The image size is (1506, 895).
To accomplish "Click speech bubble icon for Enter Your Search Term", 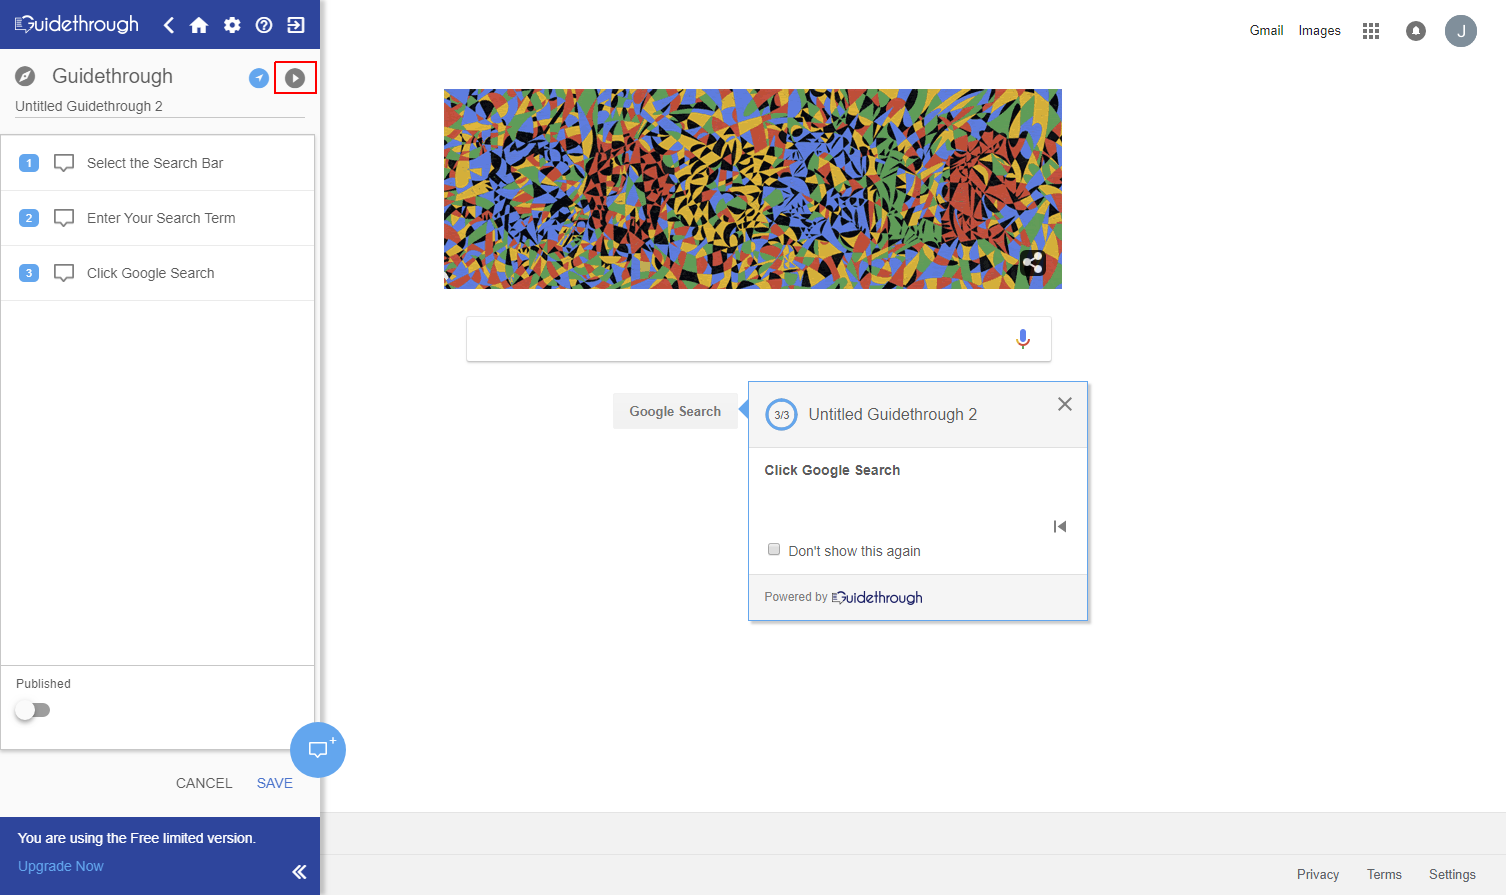I will coord(64,218).
